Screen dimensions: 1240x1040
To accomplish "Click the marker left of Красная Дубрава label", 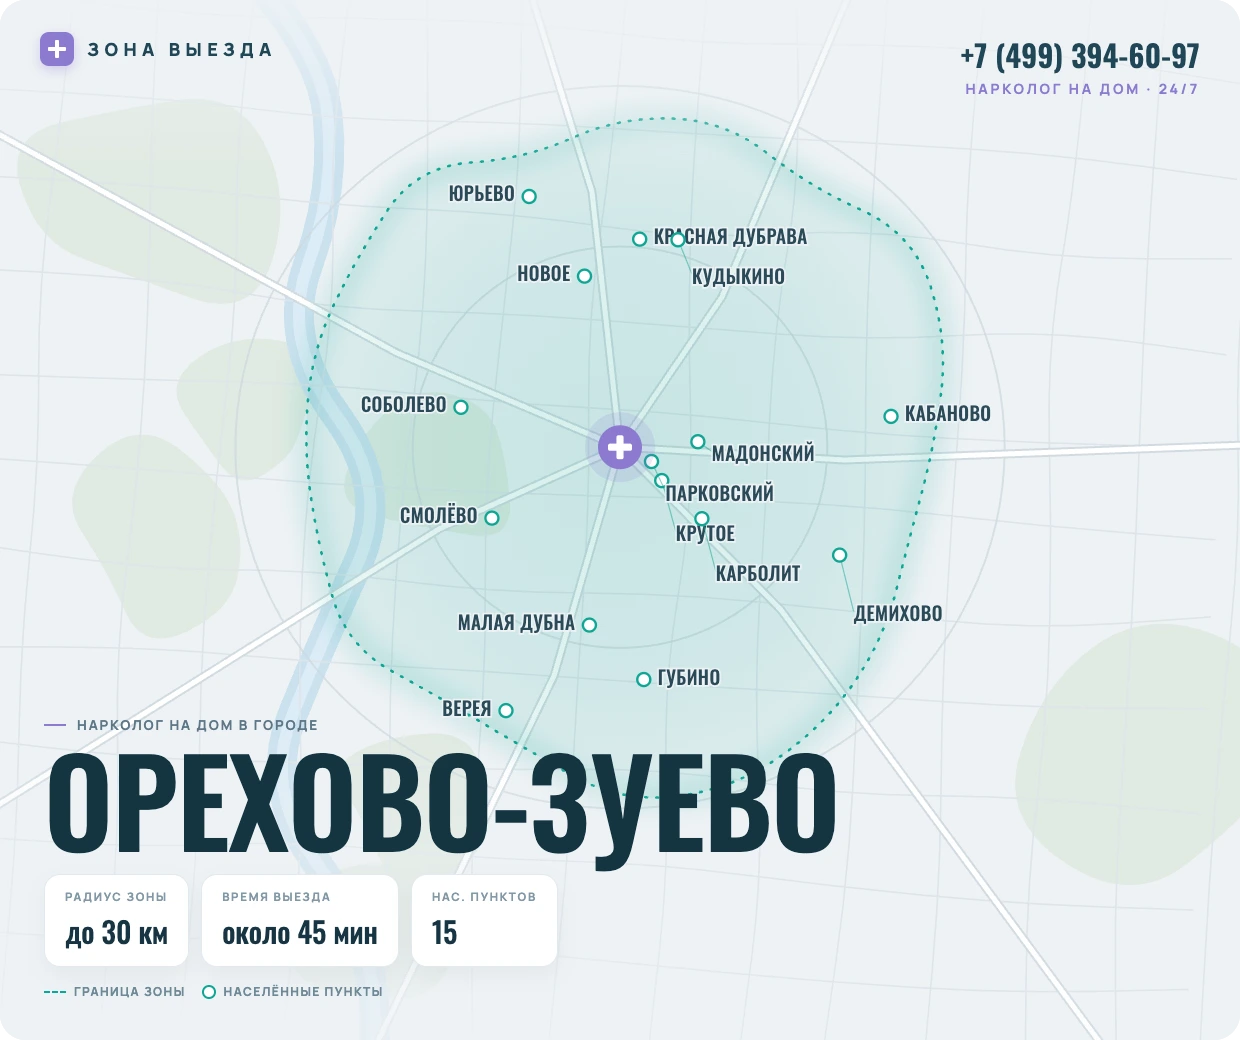I will coord(639,239).
